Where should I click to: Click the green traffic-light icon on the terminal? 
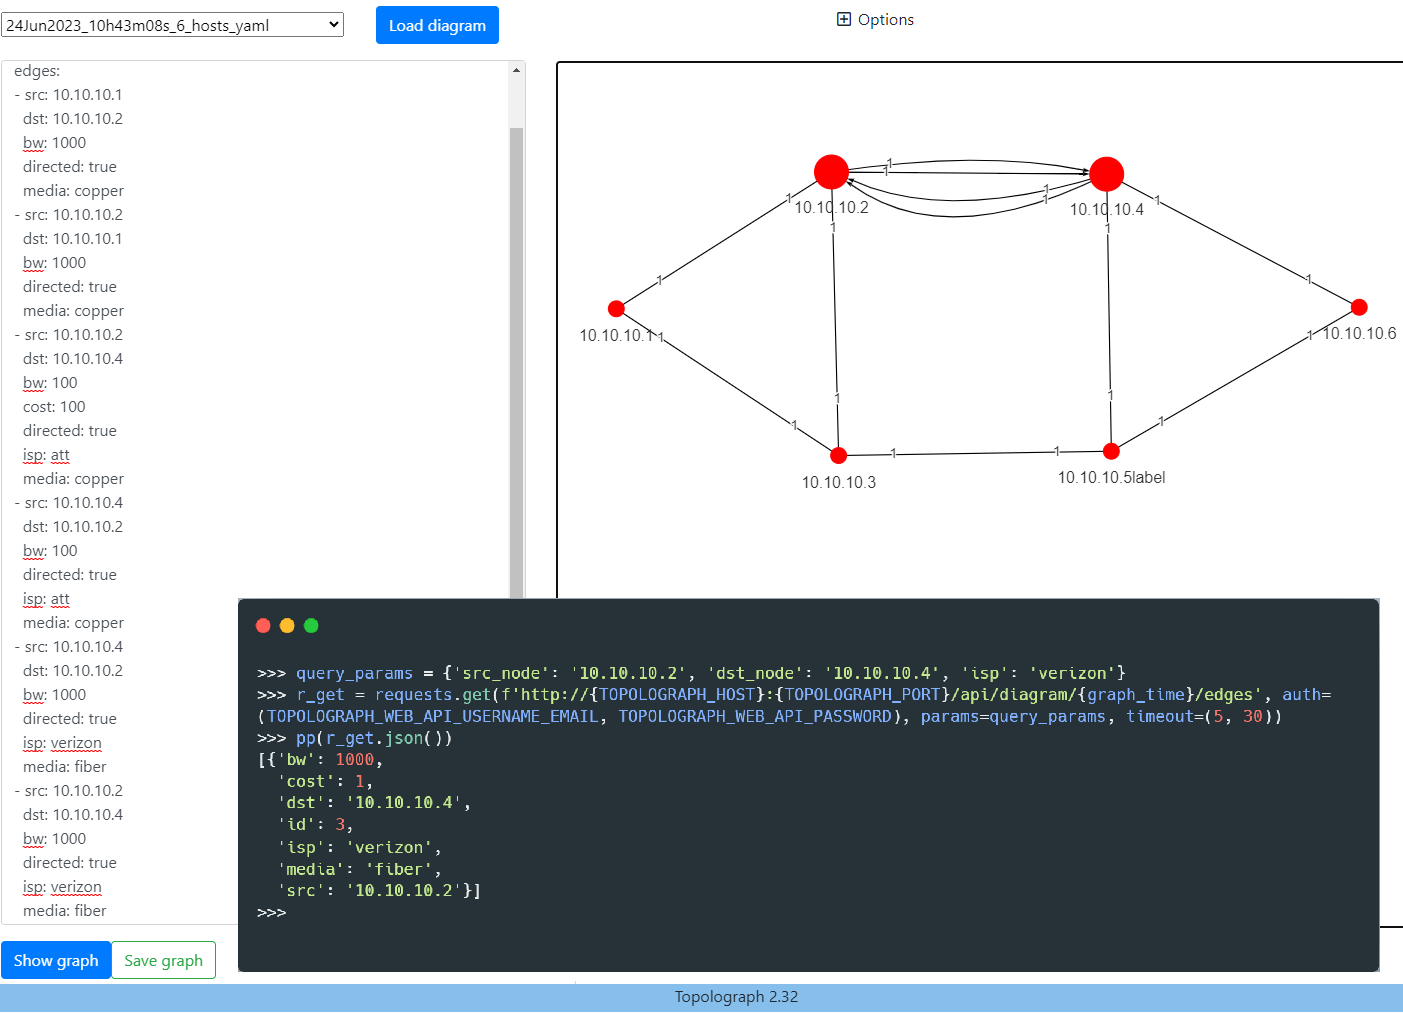click(311, 625)
